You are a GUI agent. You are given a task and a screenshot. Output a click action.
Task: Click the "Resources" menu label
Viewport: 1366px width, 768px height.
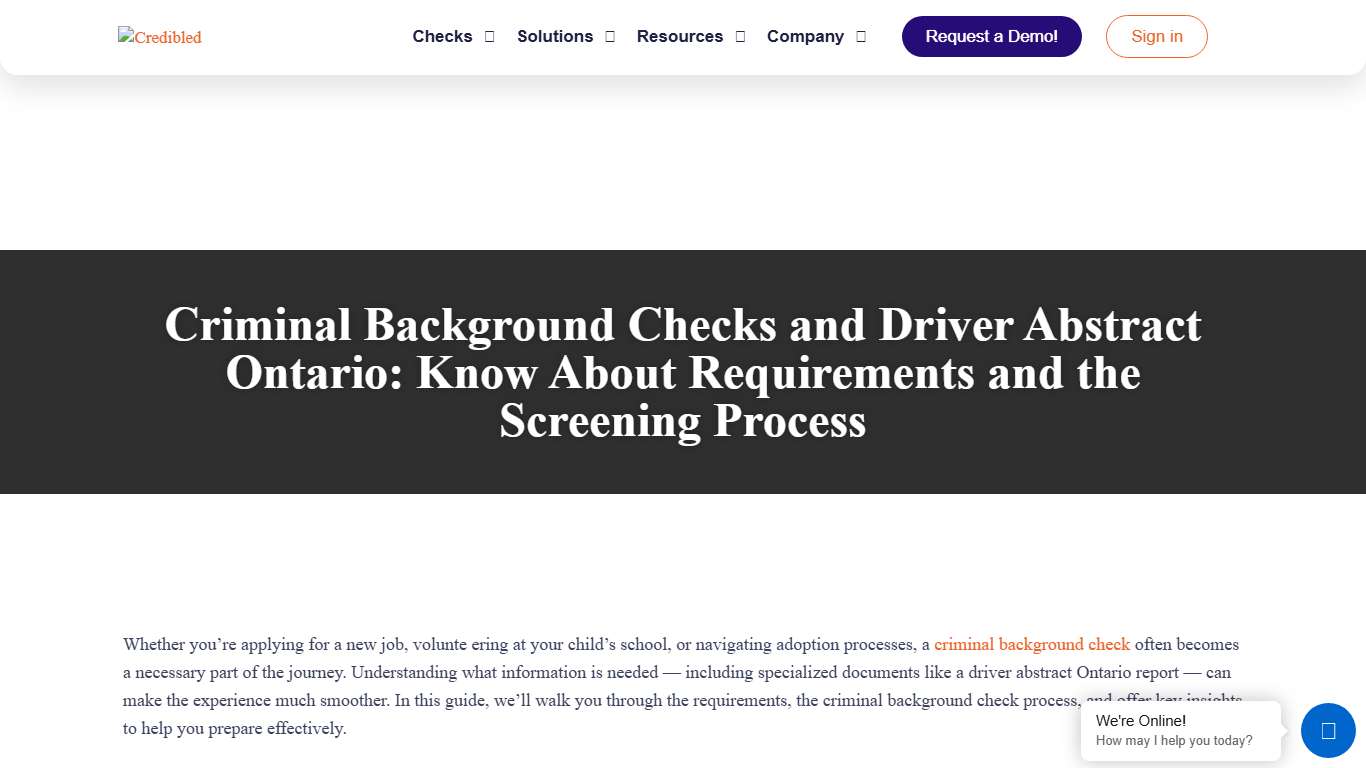point(680,36)
